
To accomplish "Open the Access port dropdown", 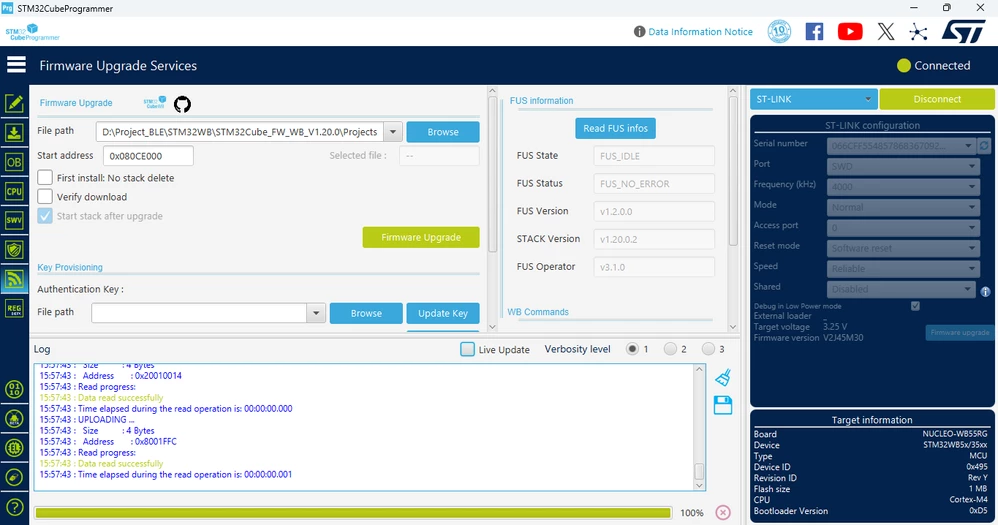I will [903, 227].
